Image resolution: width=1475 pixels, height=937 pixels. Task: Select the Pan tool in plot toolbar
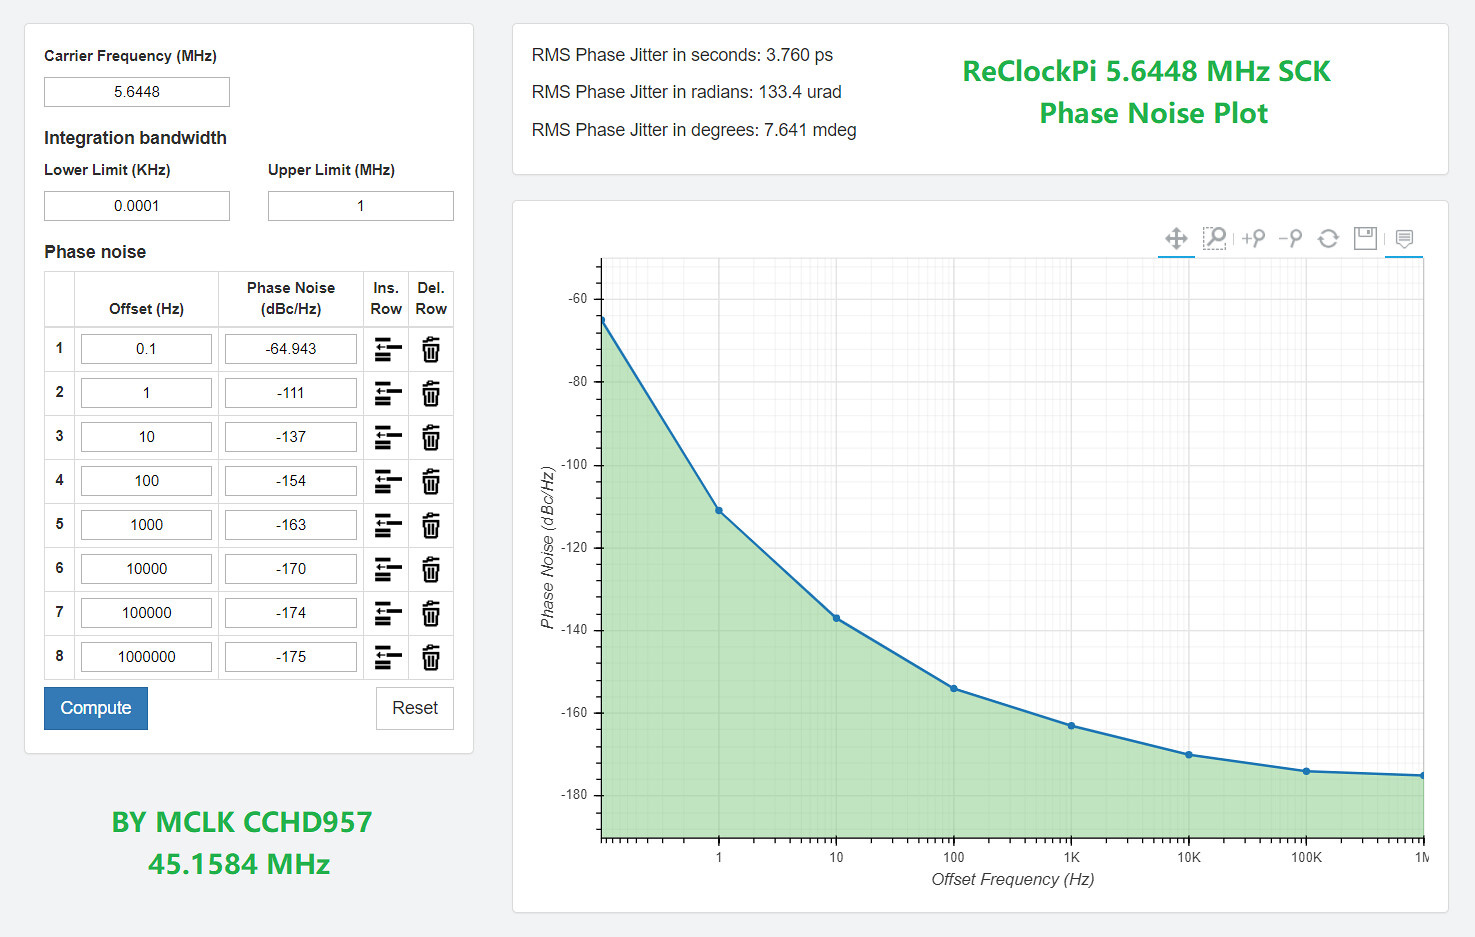pos(1176,238)
